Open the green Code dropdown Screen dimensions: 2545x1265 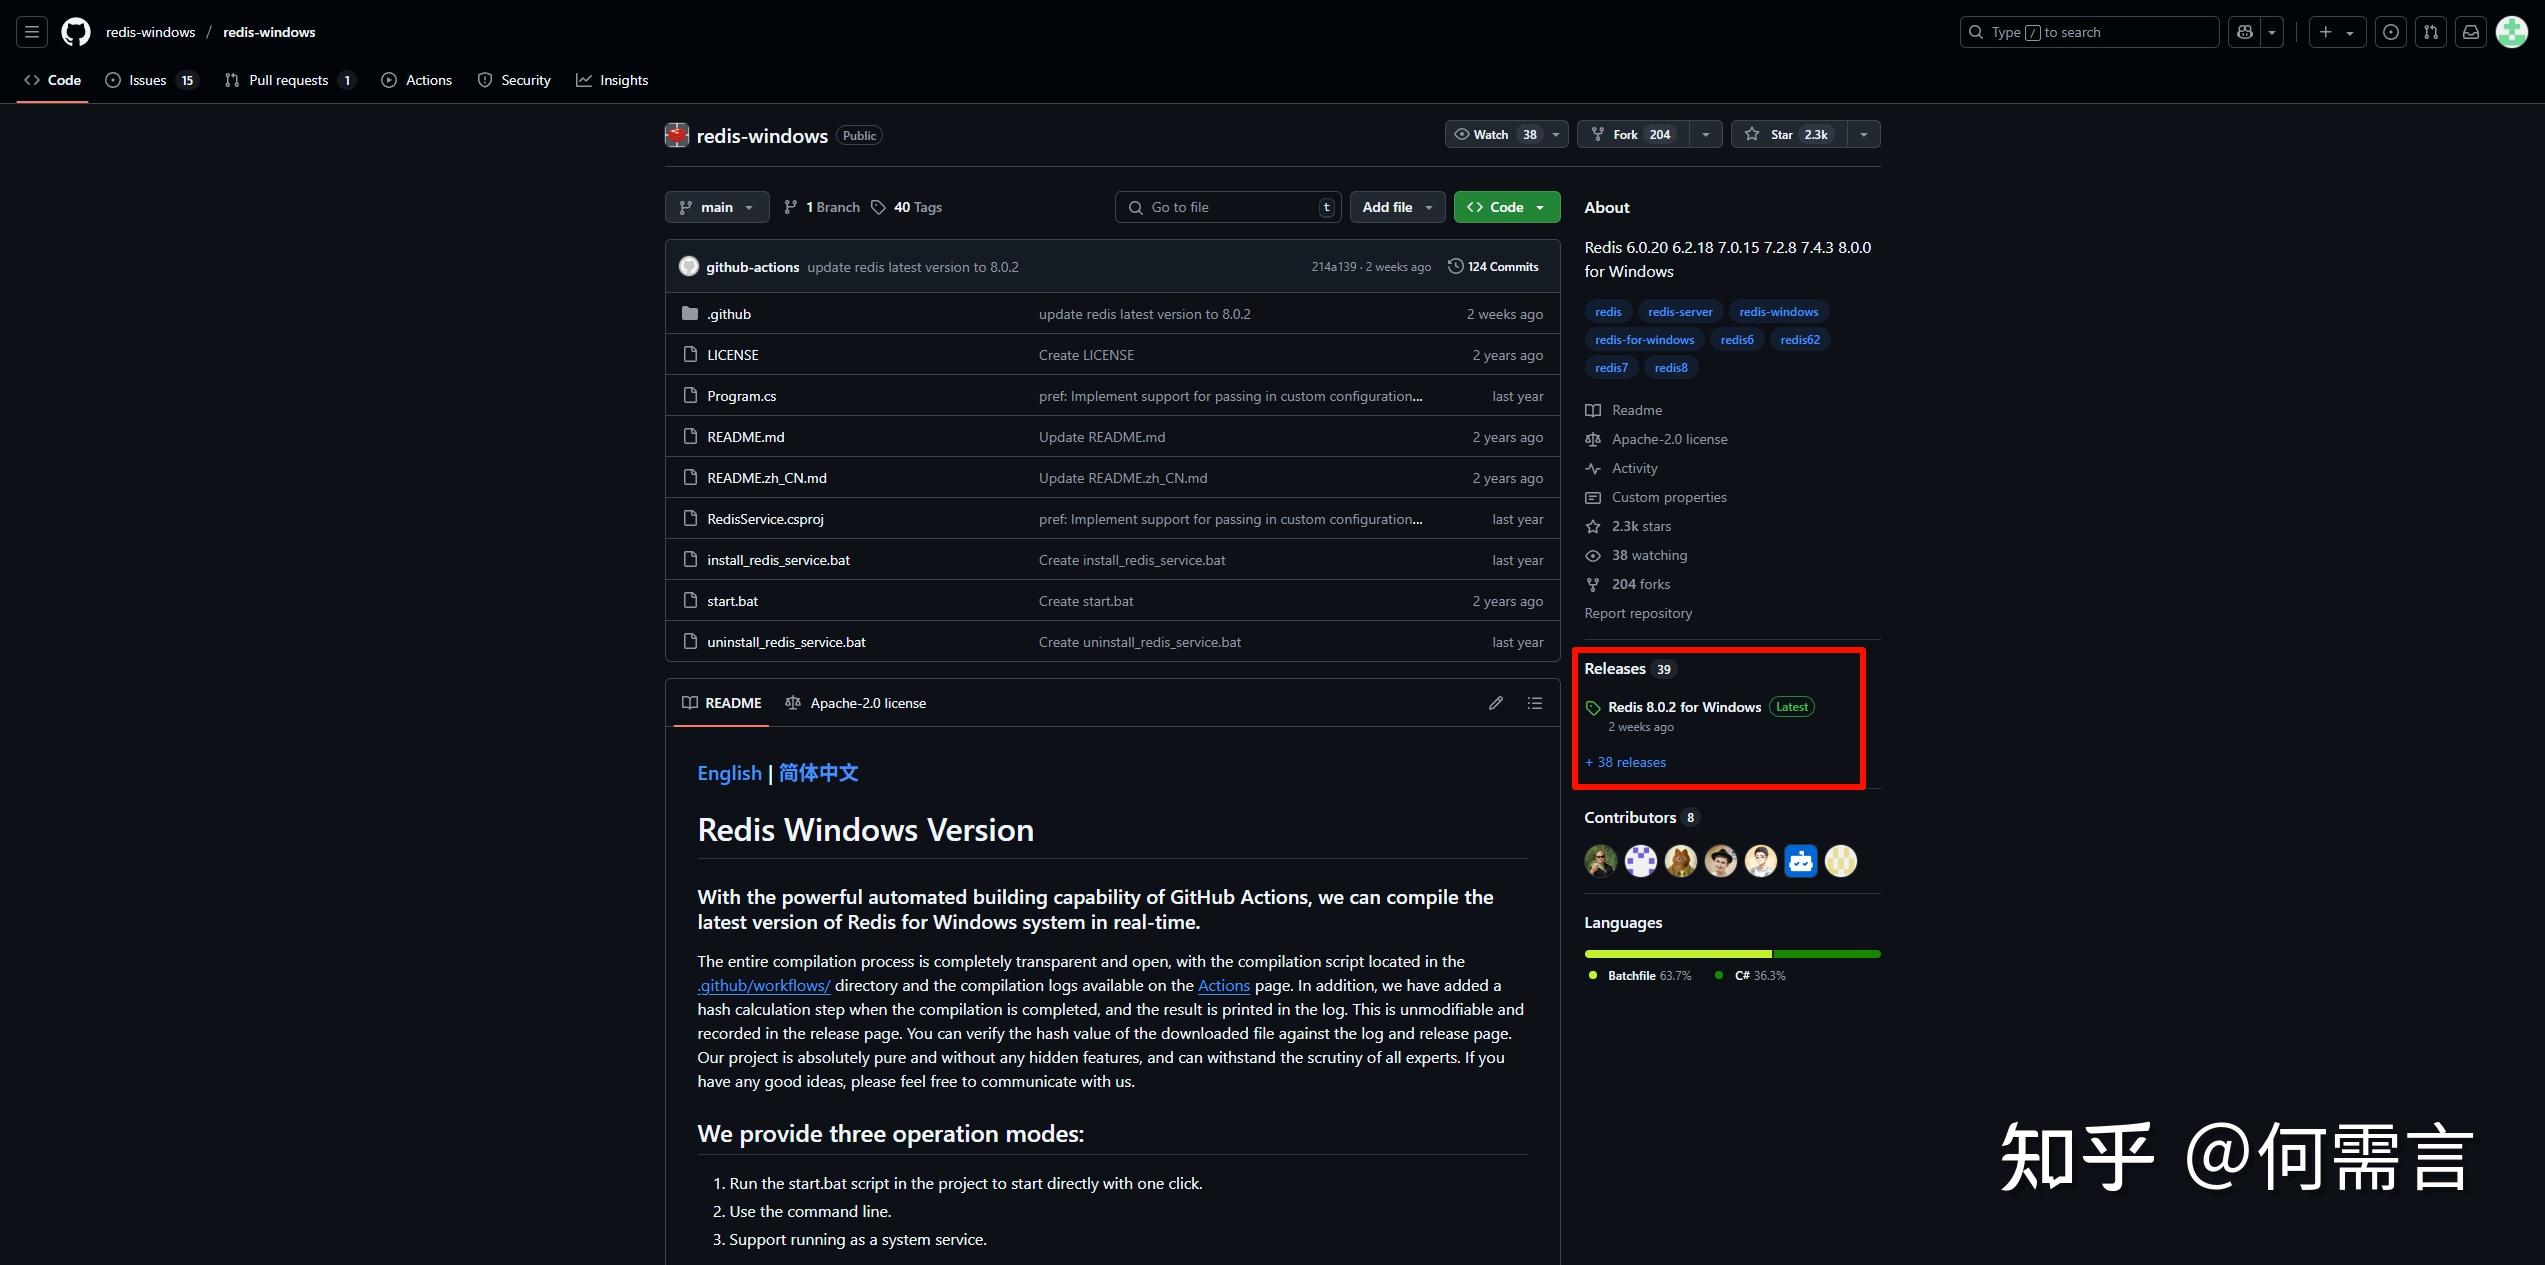click(x=1506, y=207)
